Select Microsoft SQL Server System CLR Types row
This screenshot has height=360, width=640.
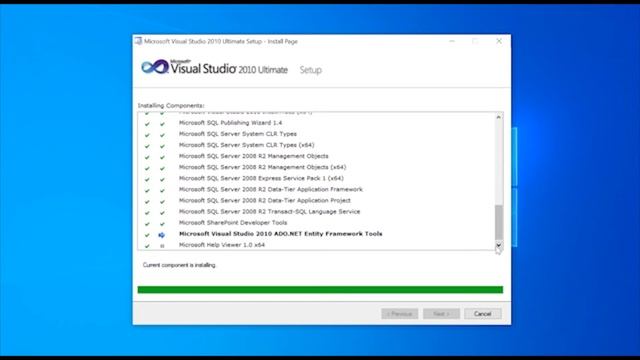click(x=238, y=133)
